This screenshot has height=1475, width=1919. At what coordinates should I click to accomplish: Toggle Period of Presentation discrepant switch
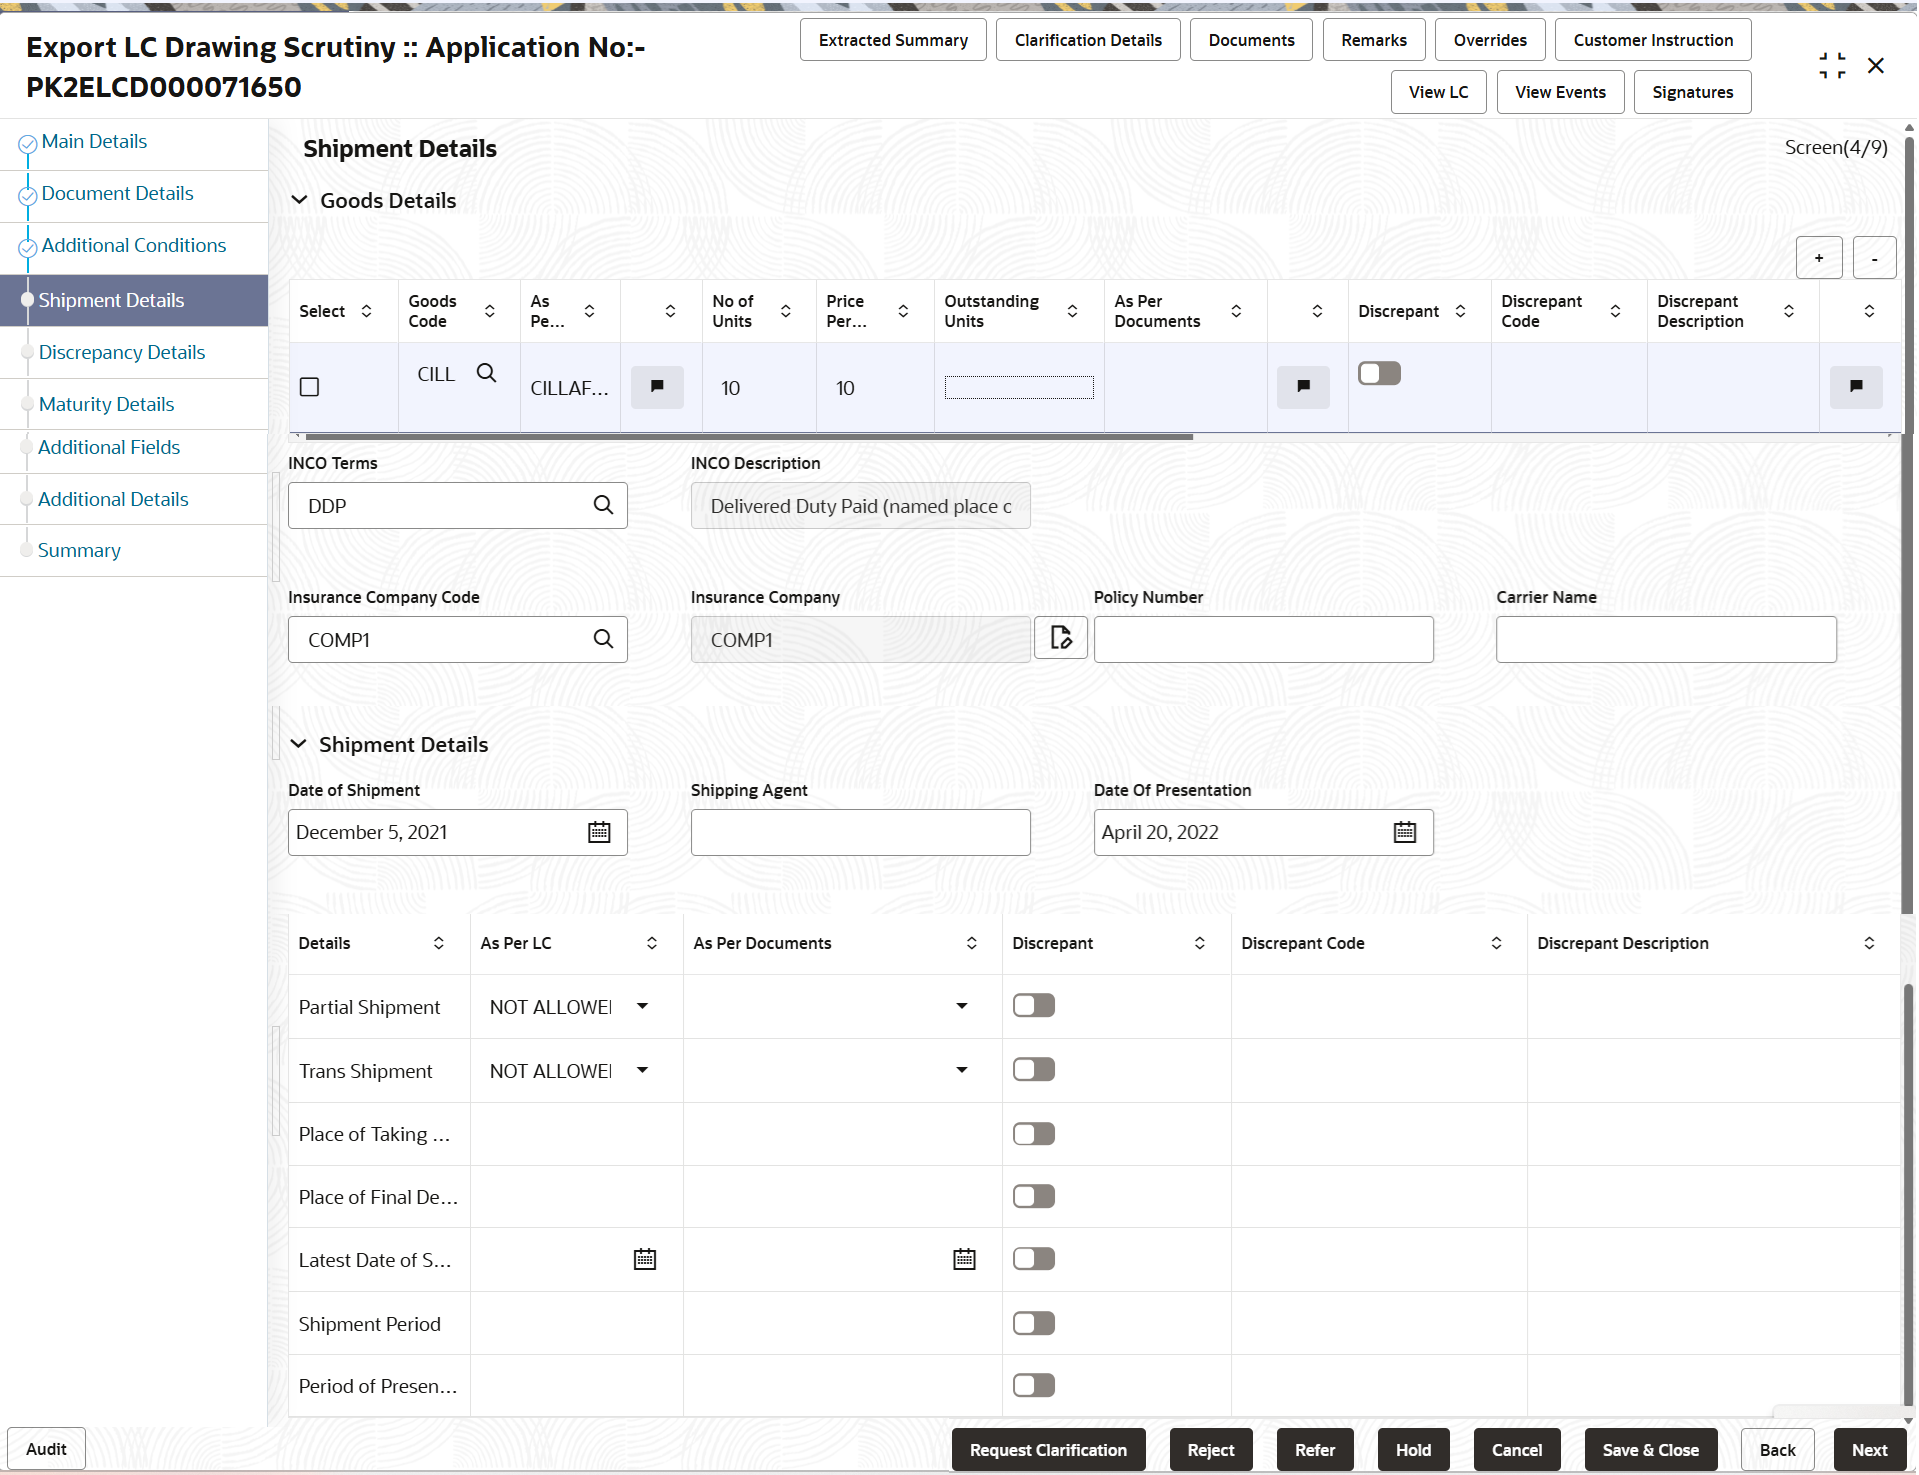click(x=1034, y=1385)
